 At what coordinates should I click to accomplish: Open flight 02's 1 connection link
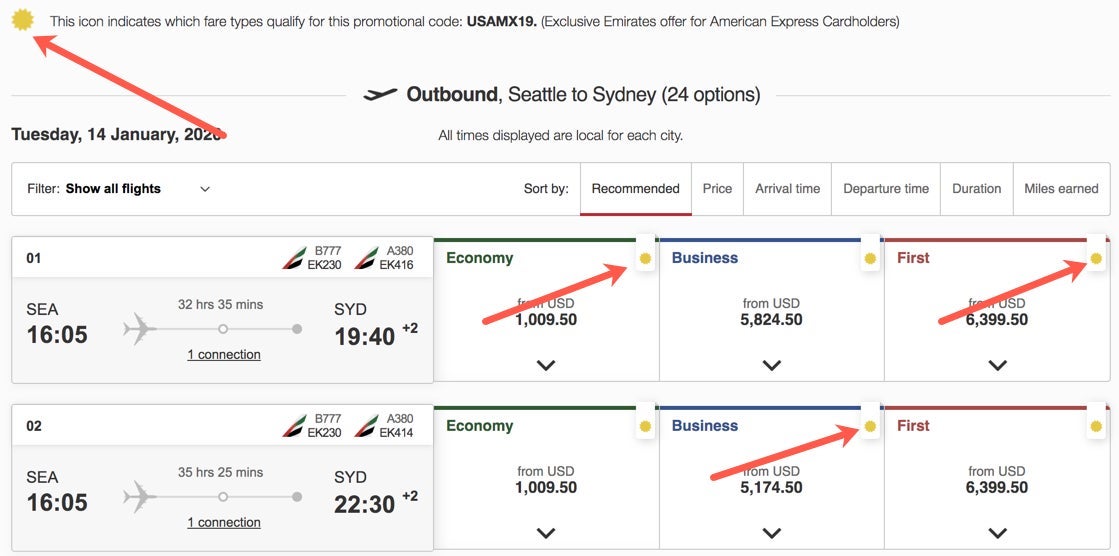[x=224, y=523]
